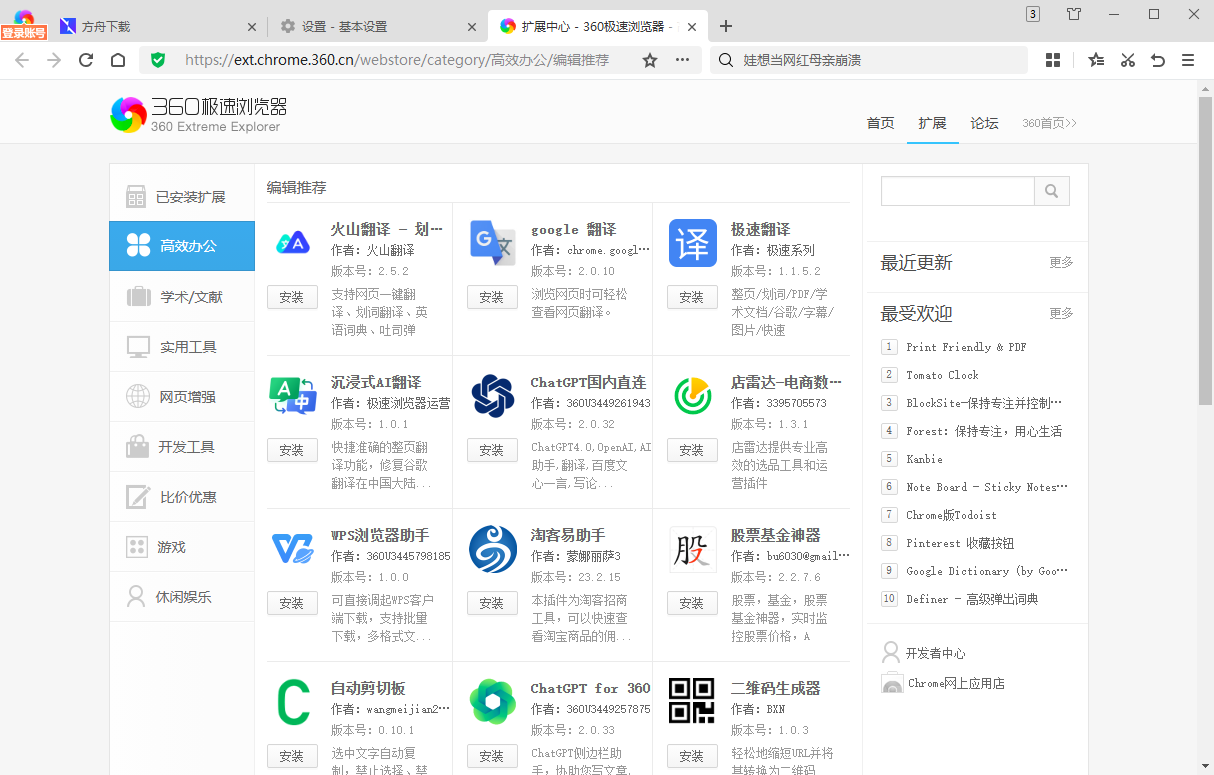The width and height of the screenshot is (1214, 775).
Task: Click the WPS浏览器助手 extension icon
Action: pyautogui.click(x=292, y=548)
